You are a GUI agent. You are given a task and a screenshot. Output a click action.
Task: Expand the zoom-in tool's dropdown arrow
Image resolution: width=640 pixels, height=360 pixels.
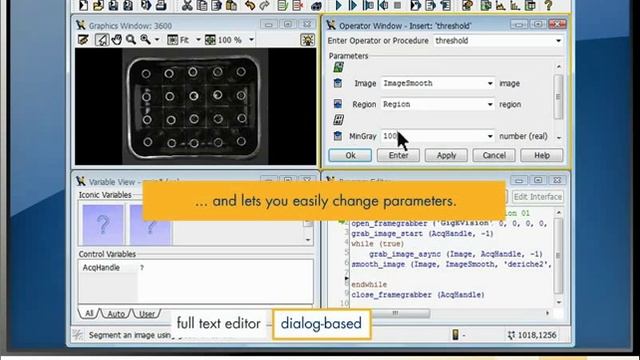pyautogui.click(x=157, y=40)
